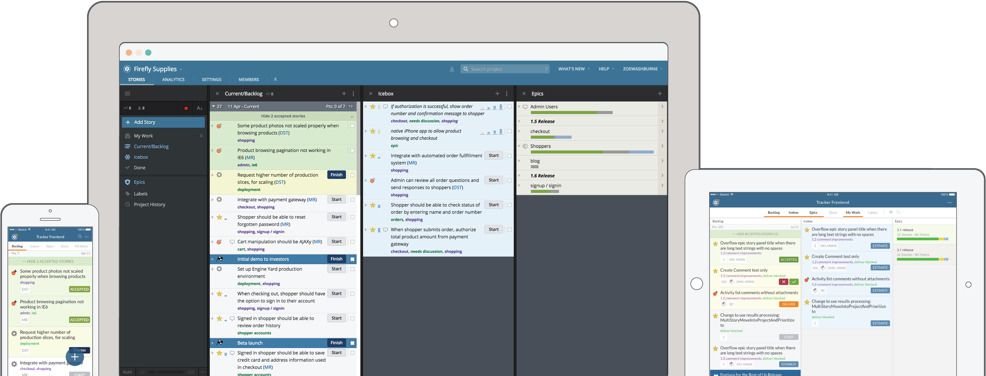
Task: Open the MEMBERS tab
Action: point(248,80)
